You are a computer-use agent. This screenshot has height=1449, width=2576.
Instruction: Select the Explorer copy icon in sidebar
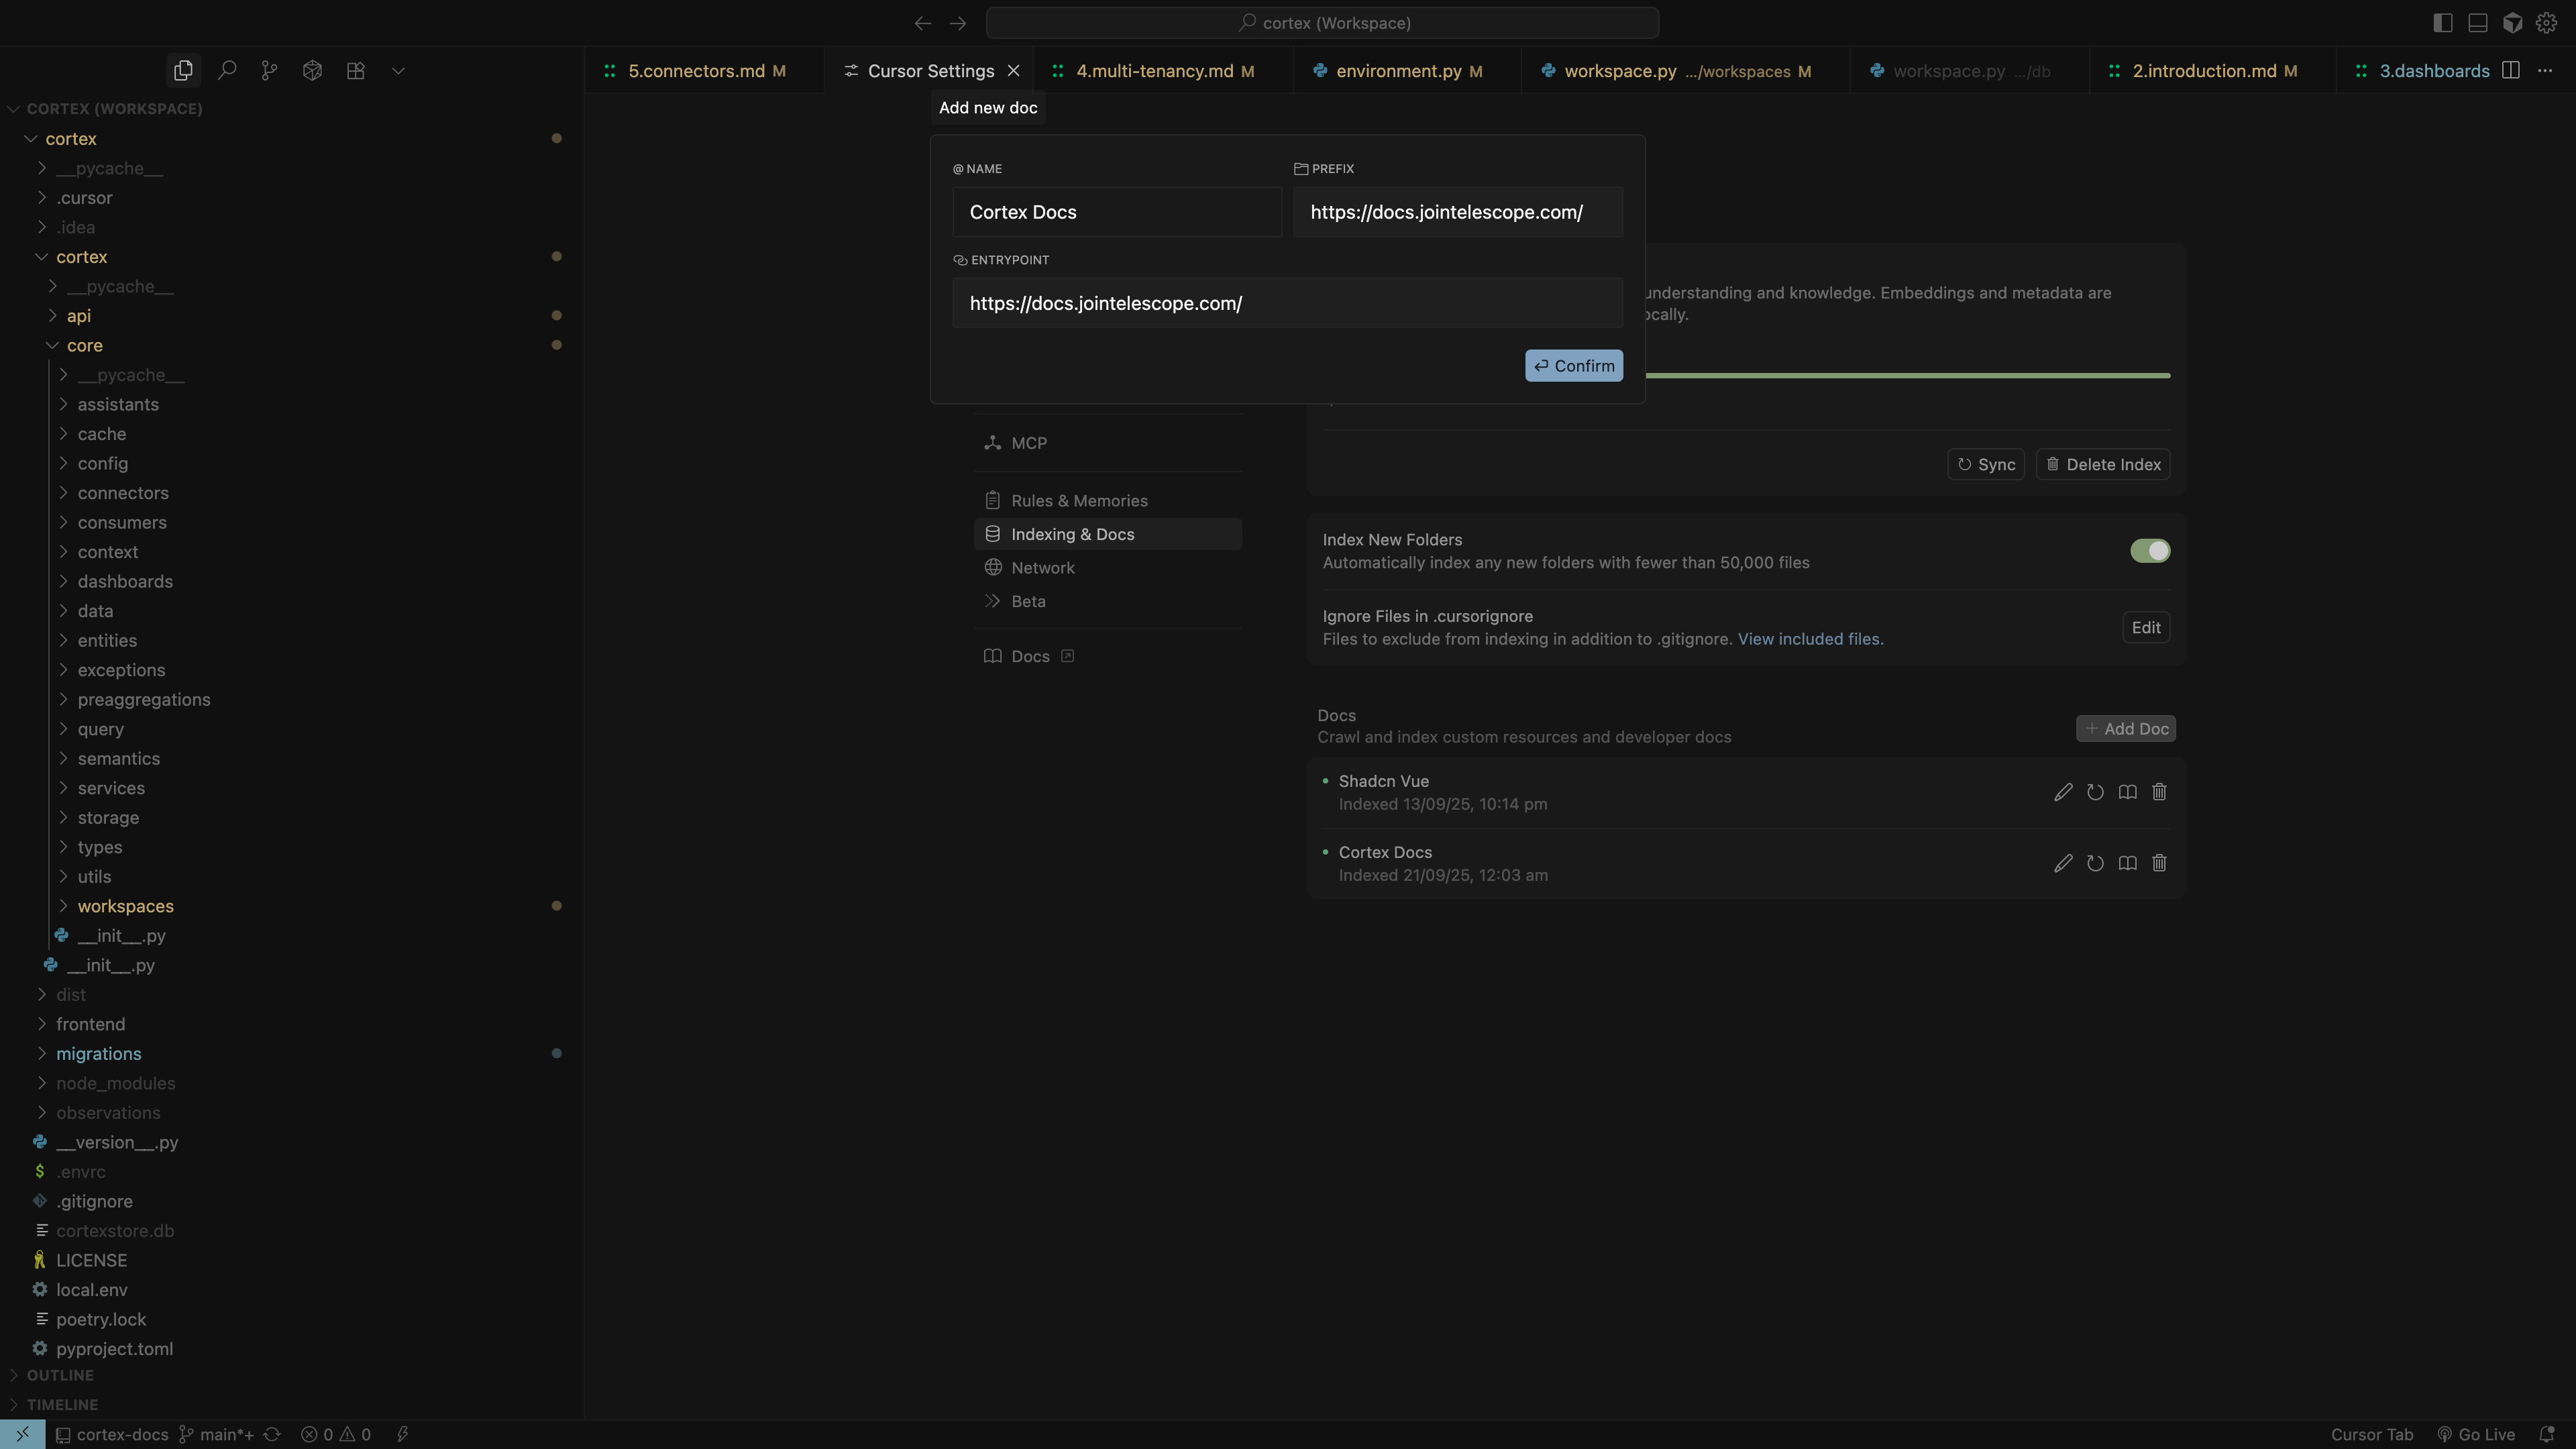[183, 70]
